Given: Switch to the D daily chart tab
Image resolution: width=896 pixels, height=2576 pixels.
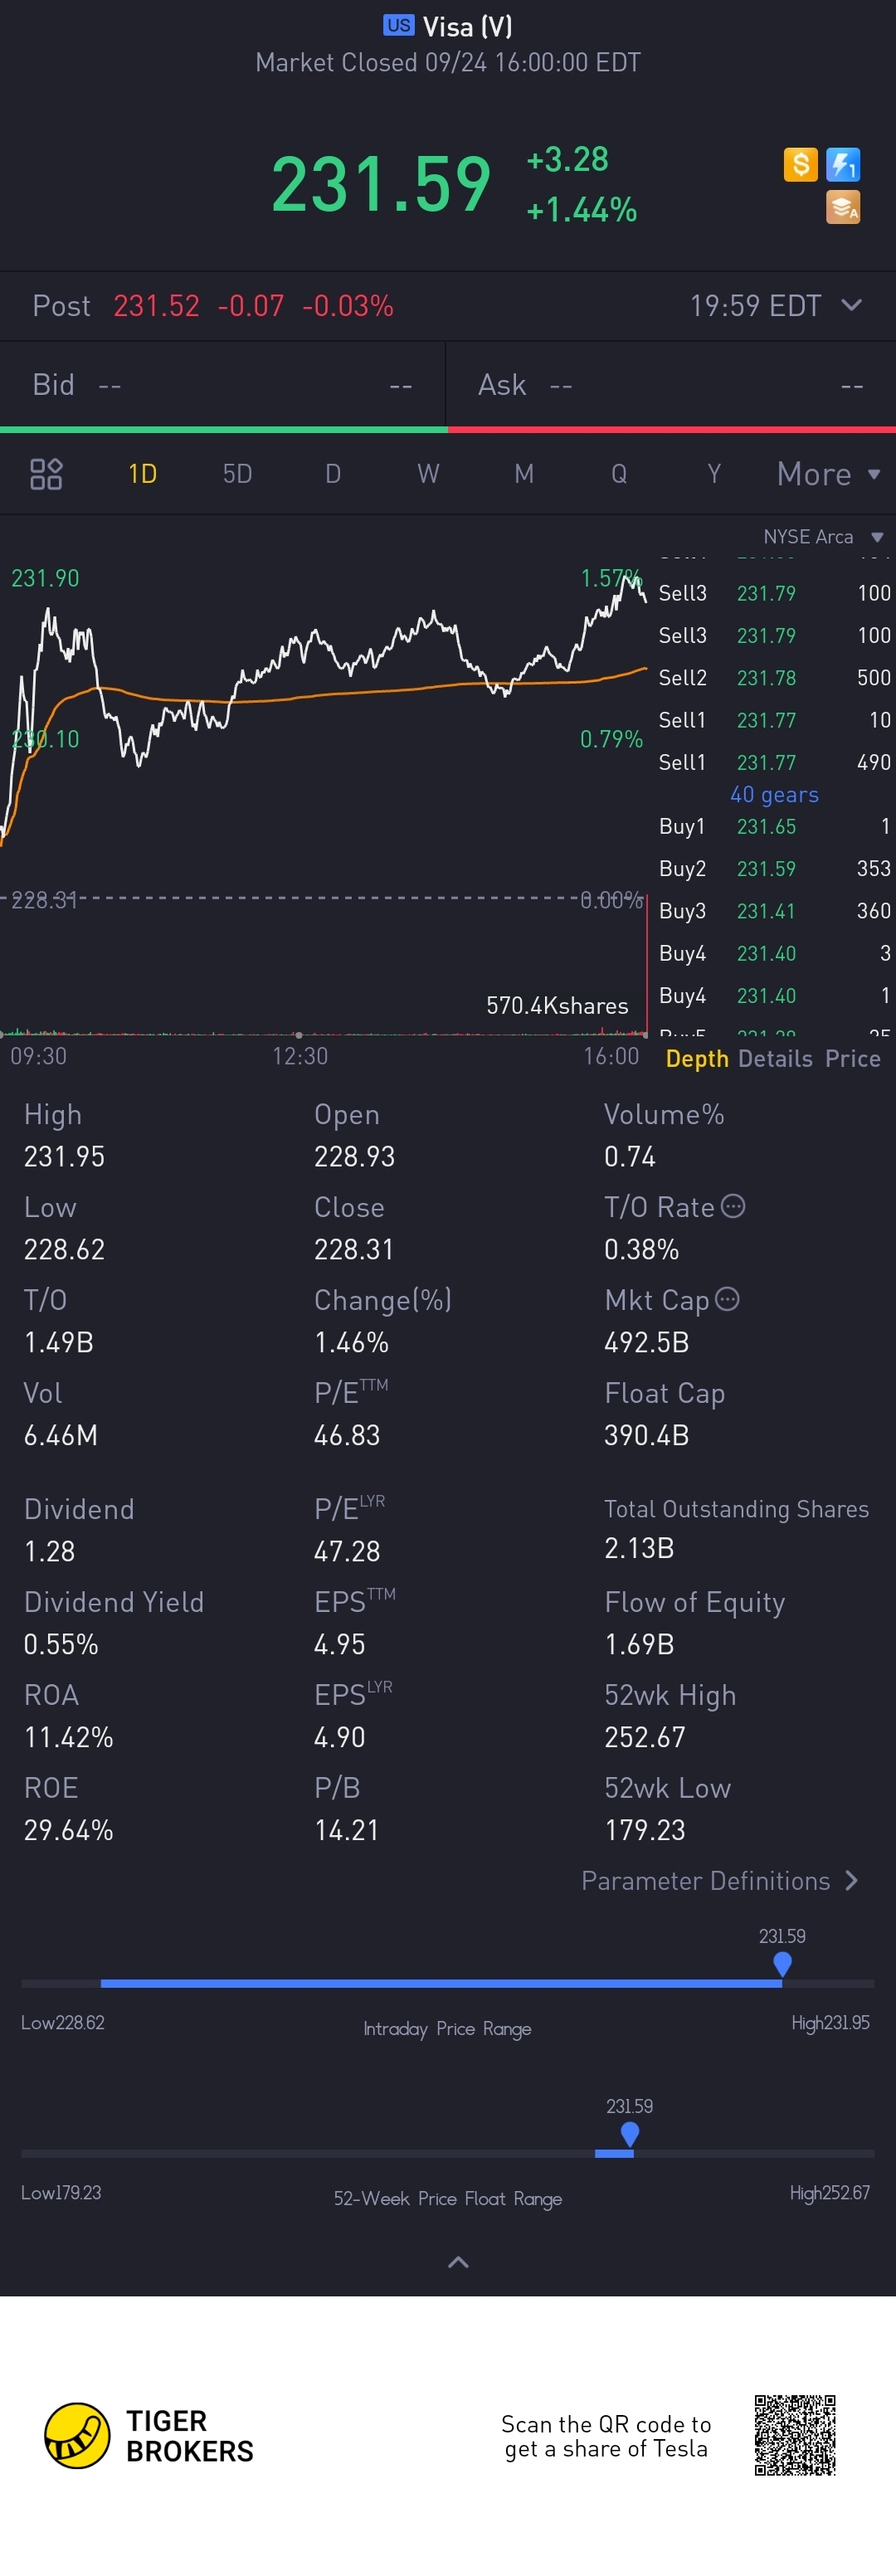Looking at the screenshot, I should click(333, 473).
